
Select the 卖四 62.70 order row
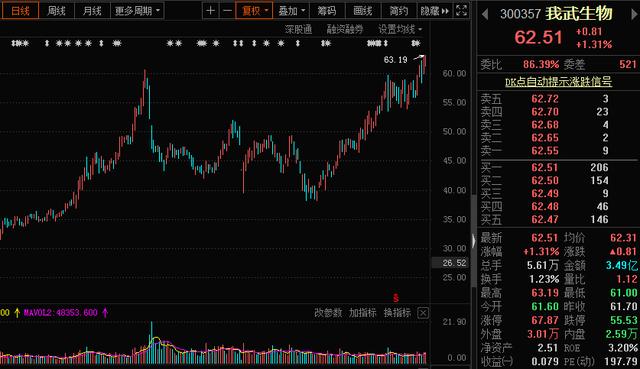(558, 112)
